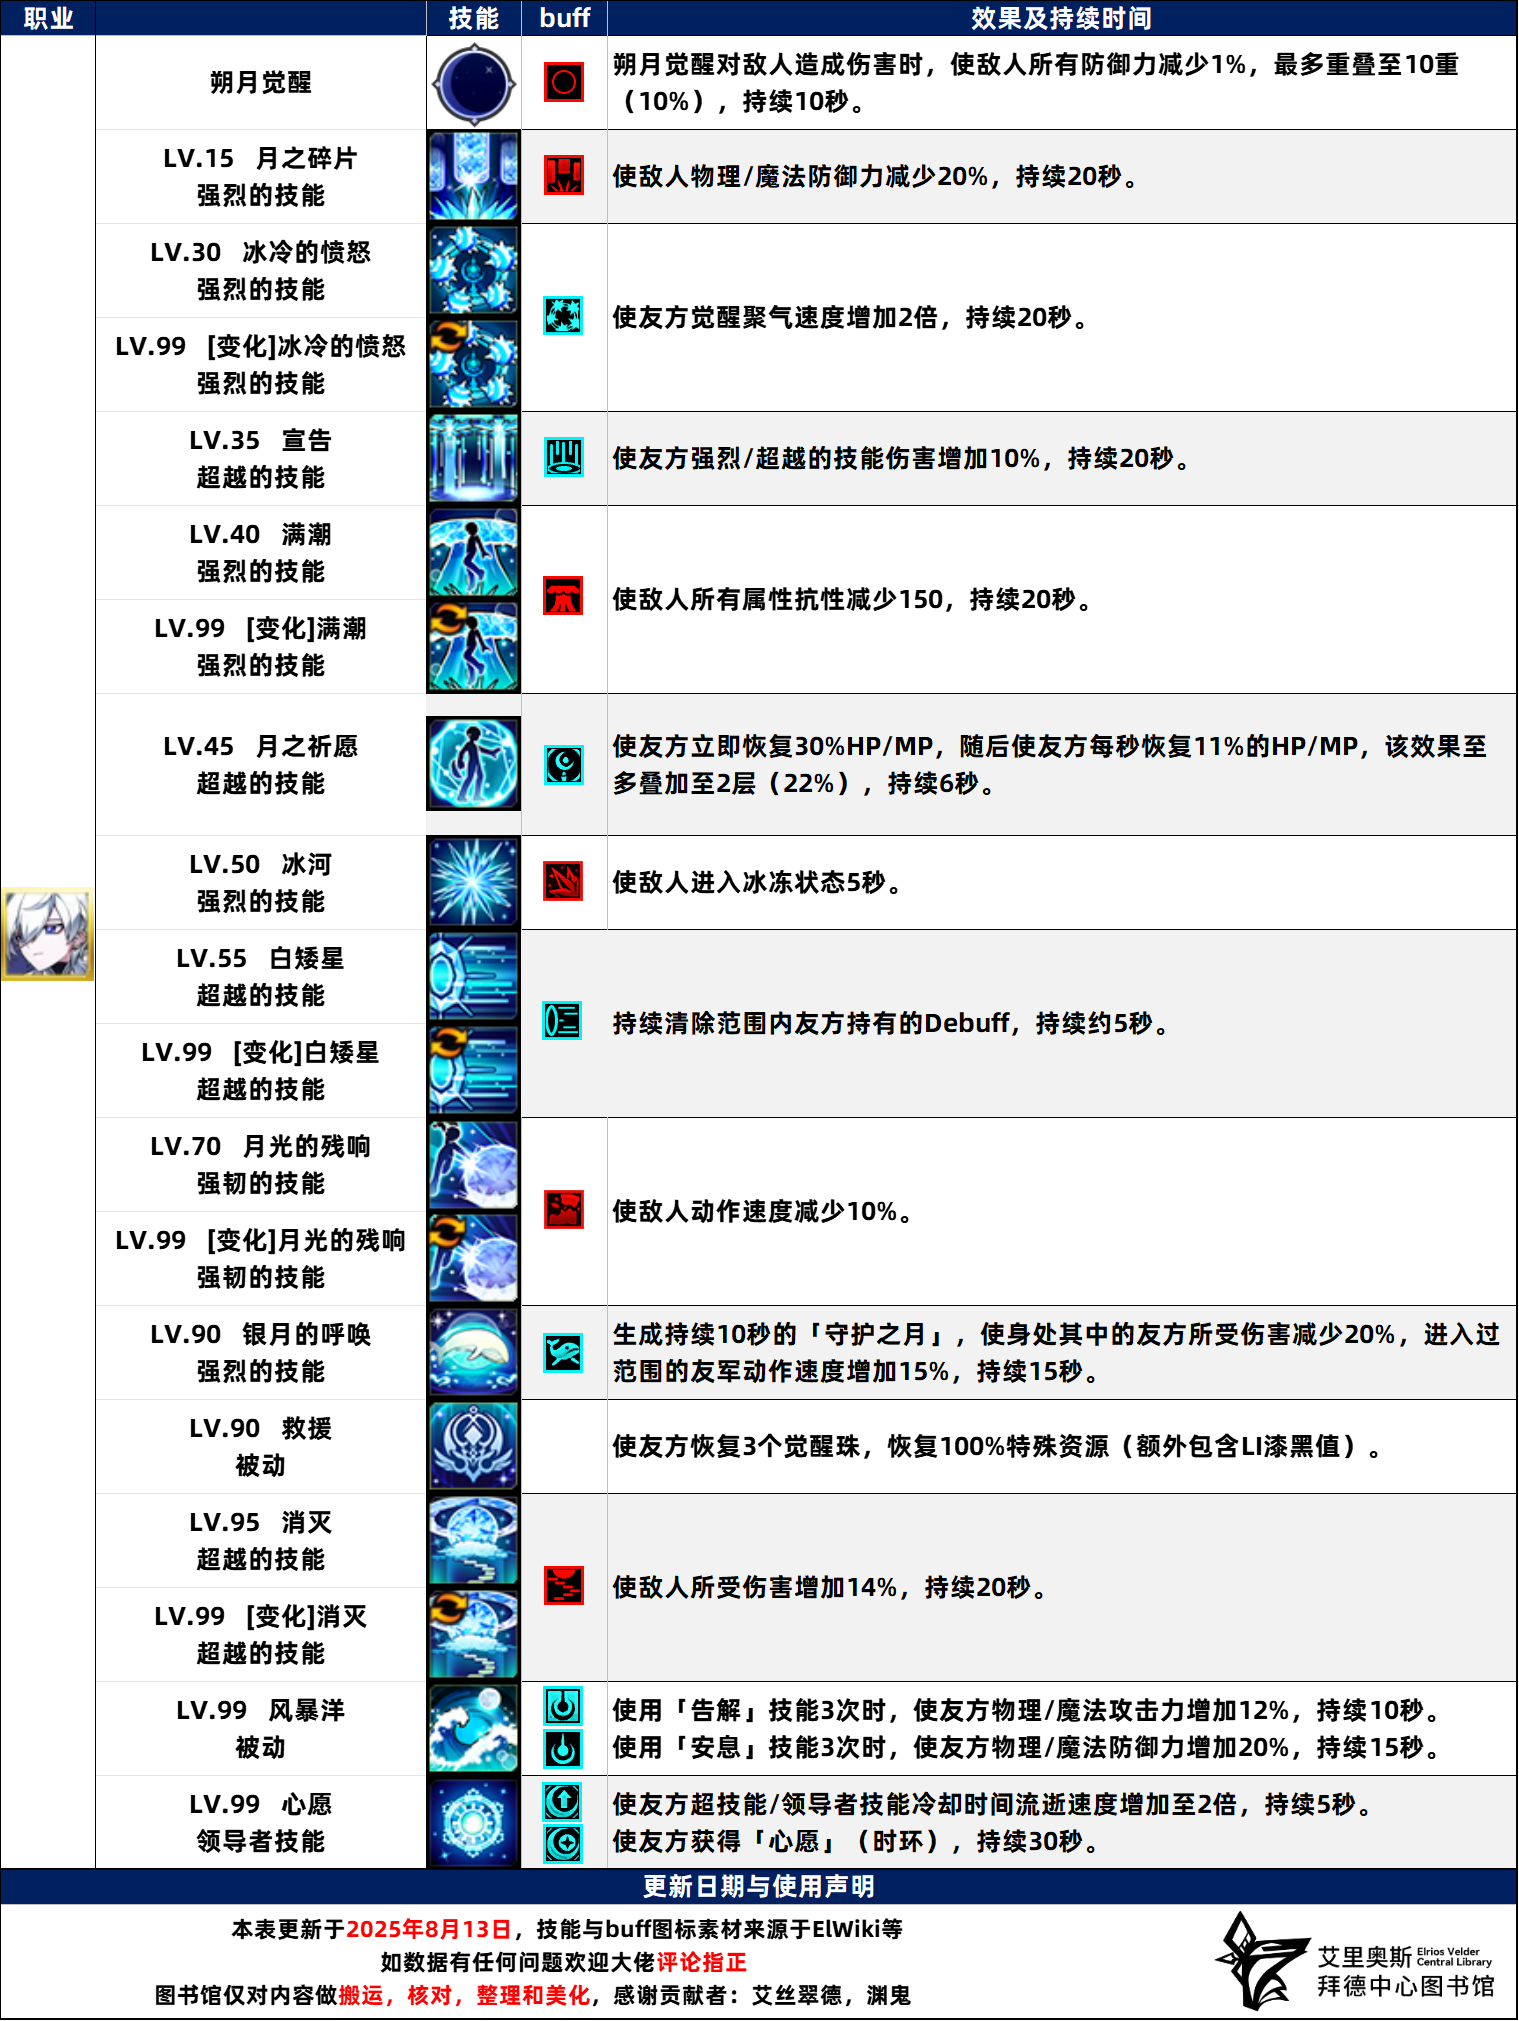Click the 艾里奥斯拜德中心图书馆 logo

tap(1357, 1962)
